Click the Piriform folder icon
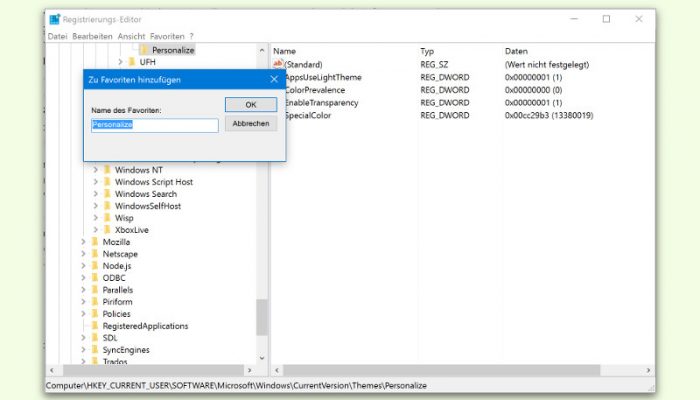 click(95, 302)
